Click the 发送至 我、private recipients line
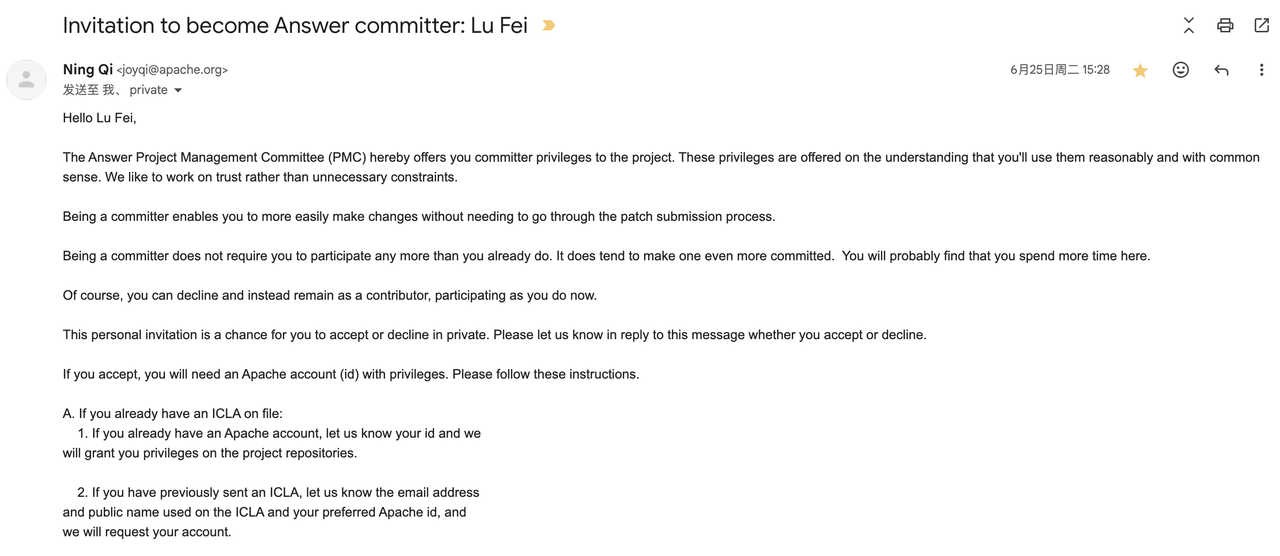Viewport: 1280px width, 556px height. (x=114, y=90)
